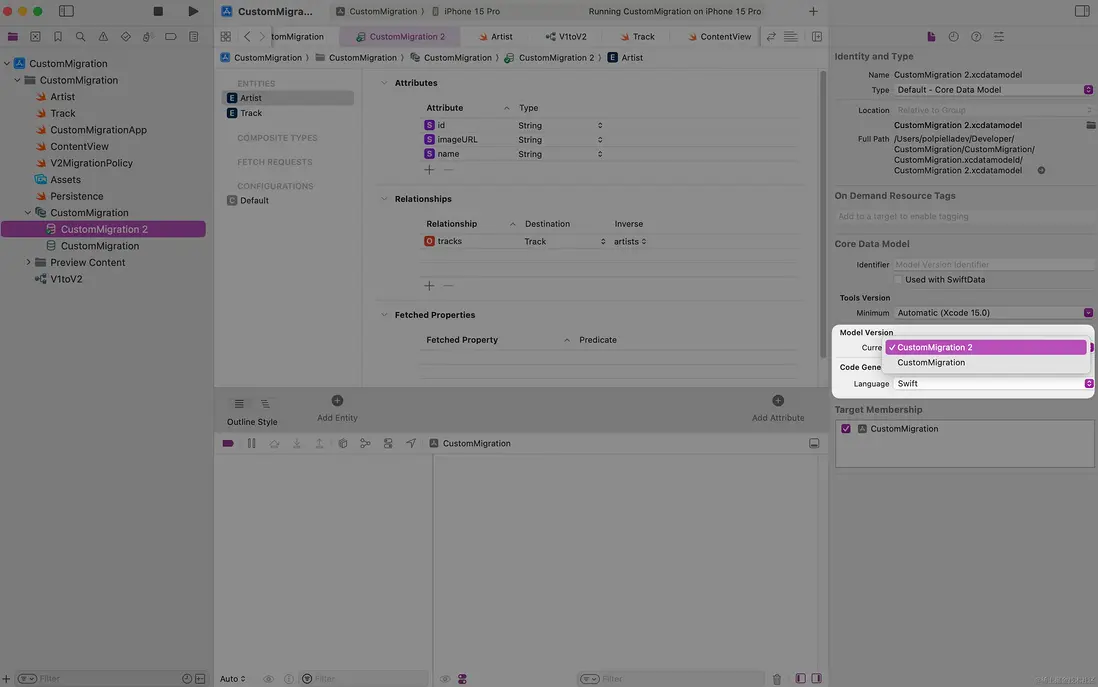The height and width of the screenshot is (687, 1098).
Task: Select graph editor style icon
Action: [x=265, y=404]
